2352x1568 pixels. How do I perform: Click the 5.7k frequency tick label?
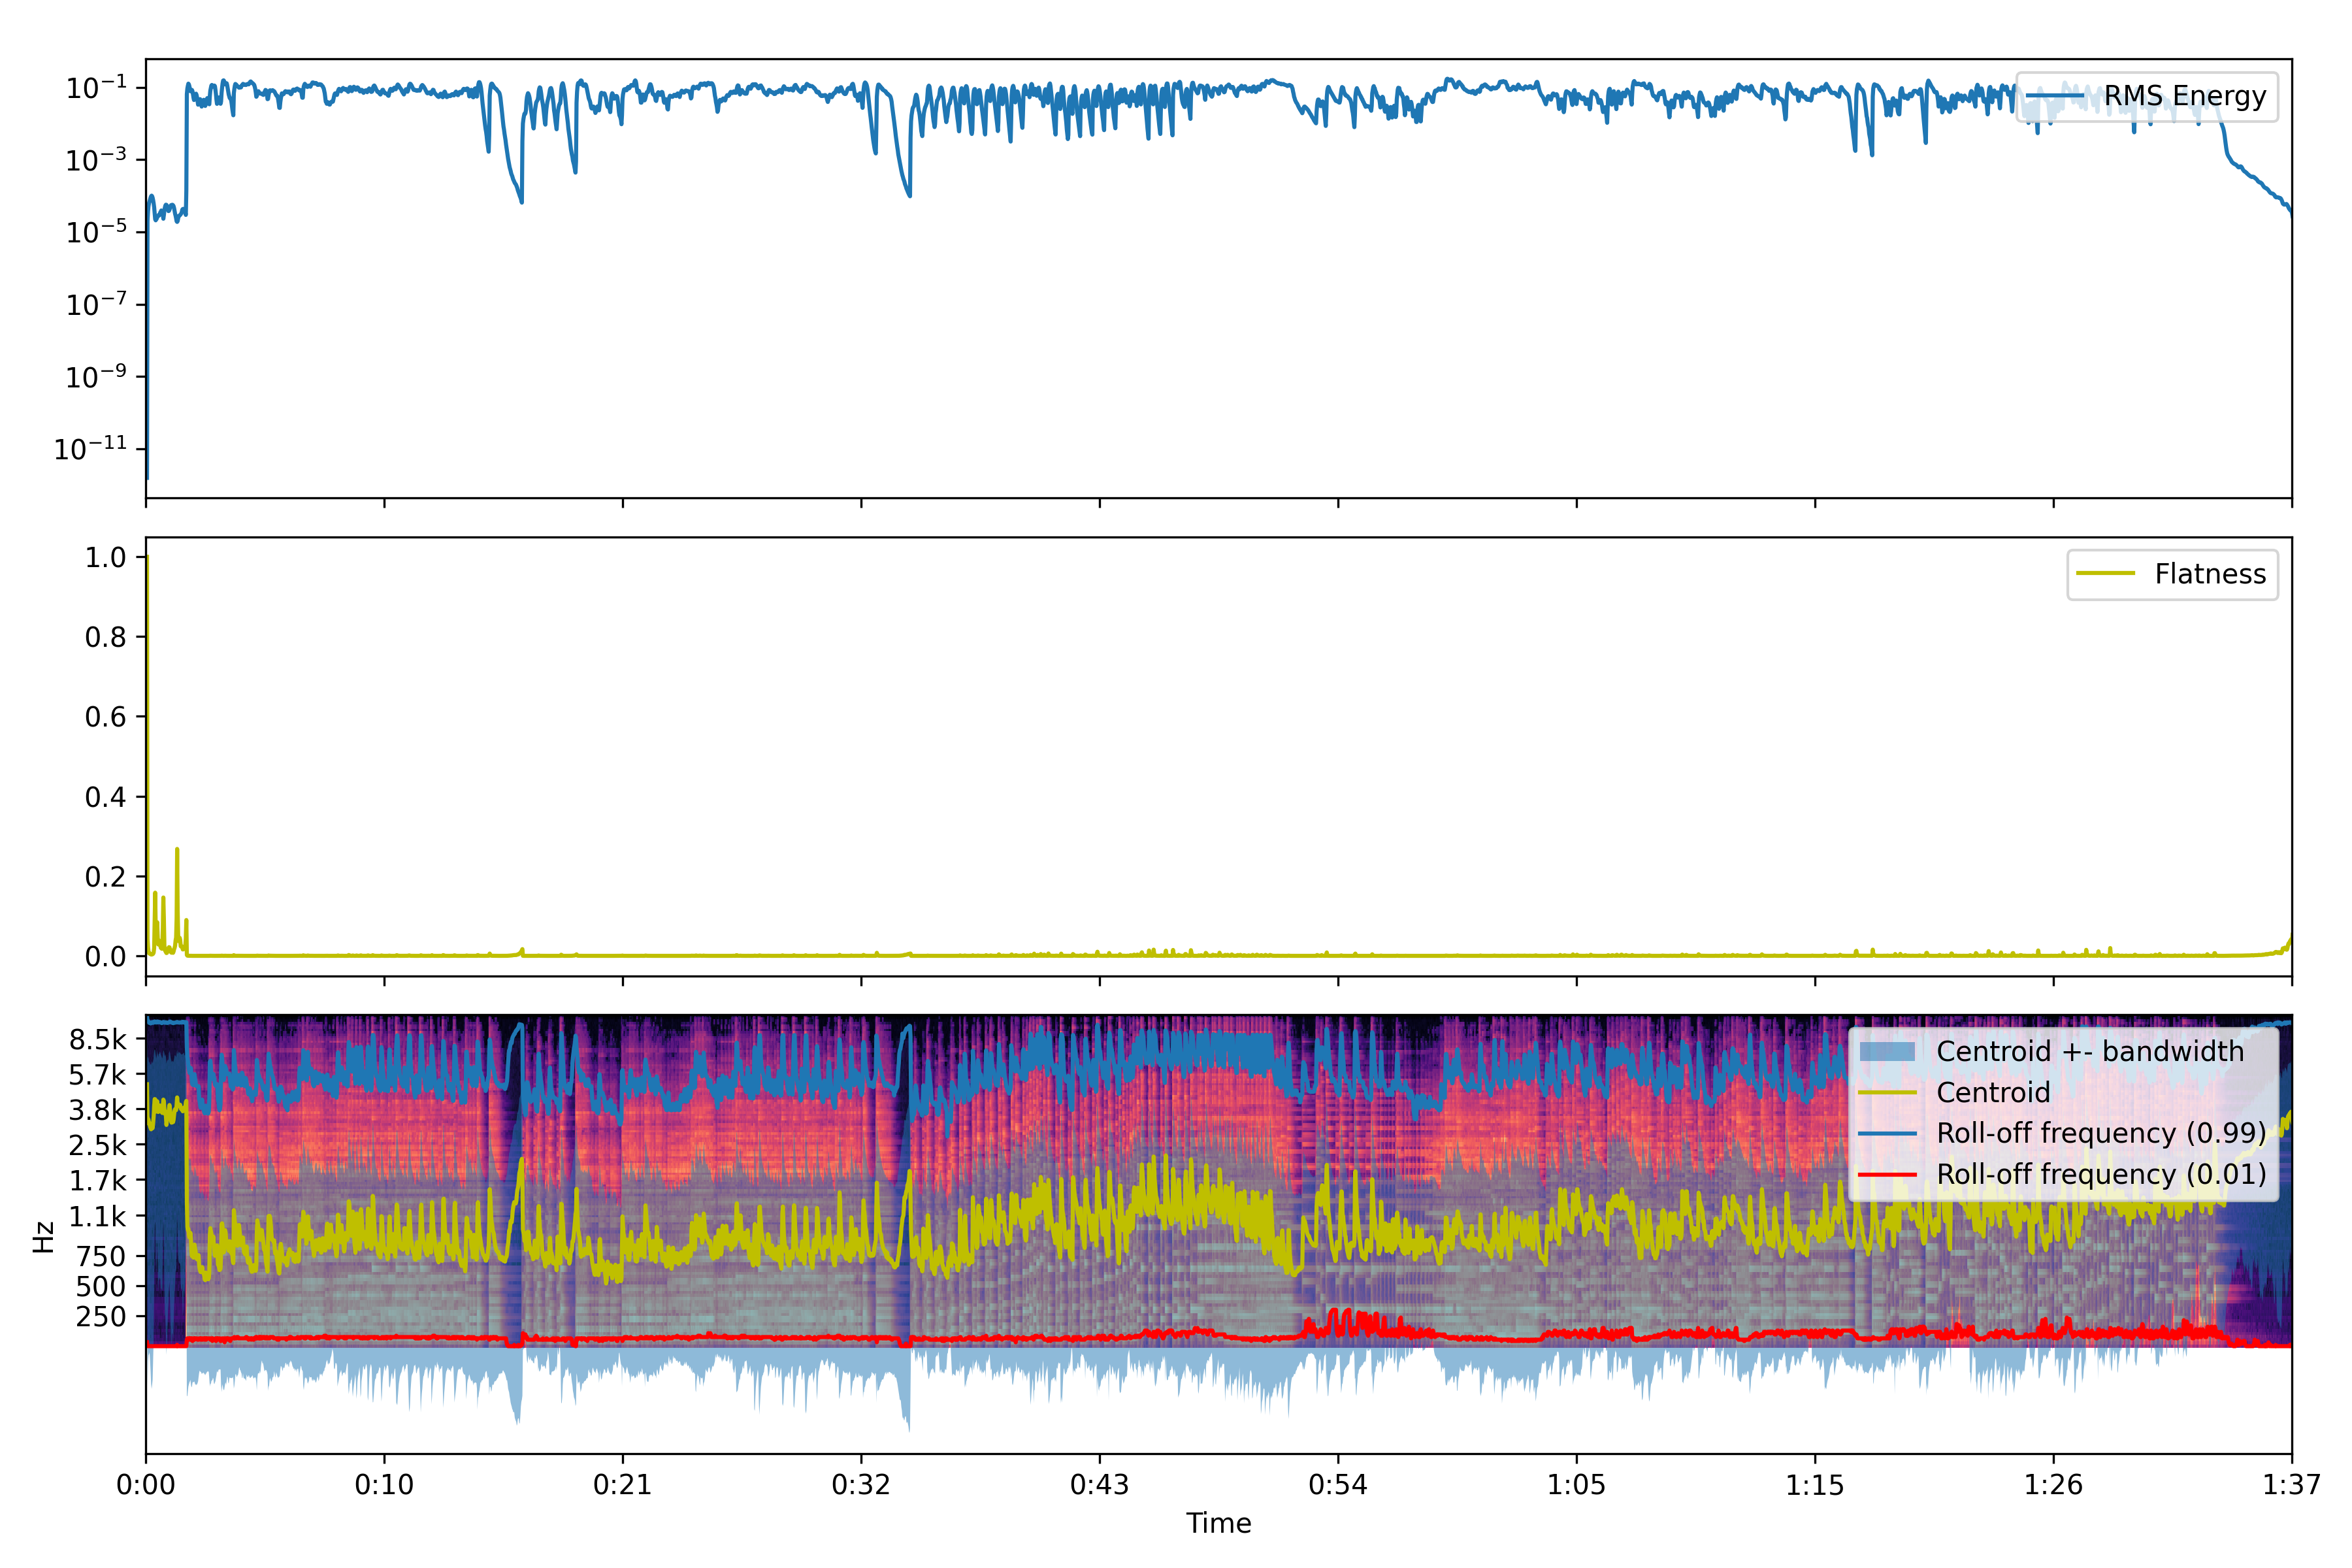98,1075
